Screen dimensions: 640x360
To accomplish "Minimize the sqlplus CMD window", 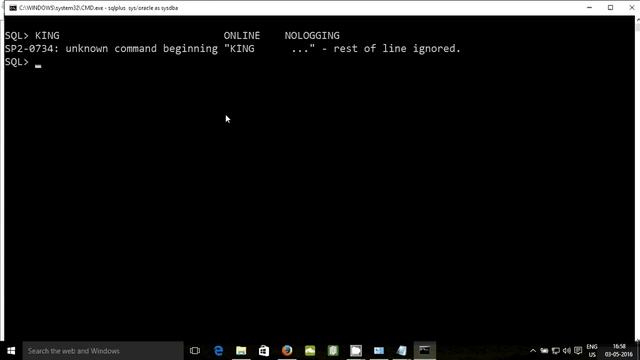I will pyautogui.click(x=589, y=8).
